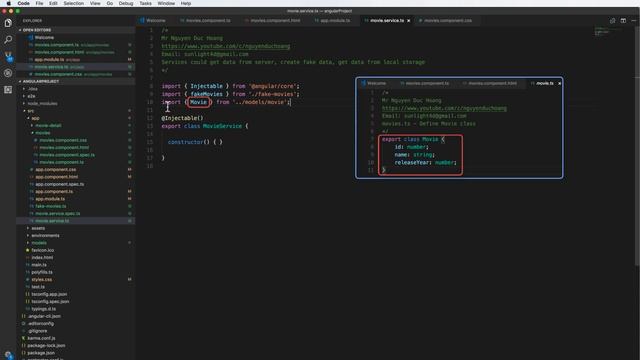Open typings.d.ts in file tree
The height and width of the screenshot is (360, 640).
coord(44,309)
